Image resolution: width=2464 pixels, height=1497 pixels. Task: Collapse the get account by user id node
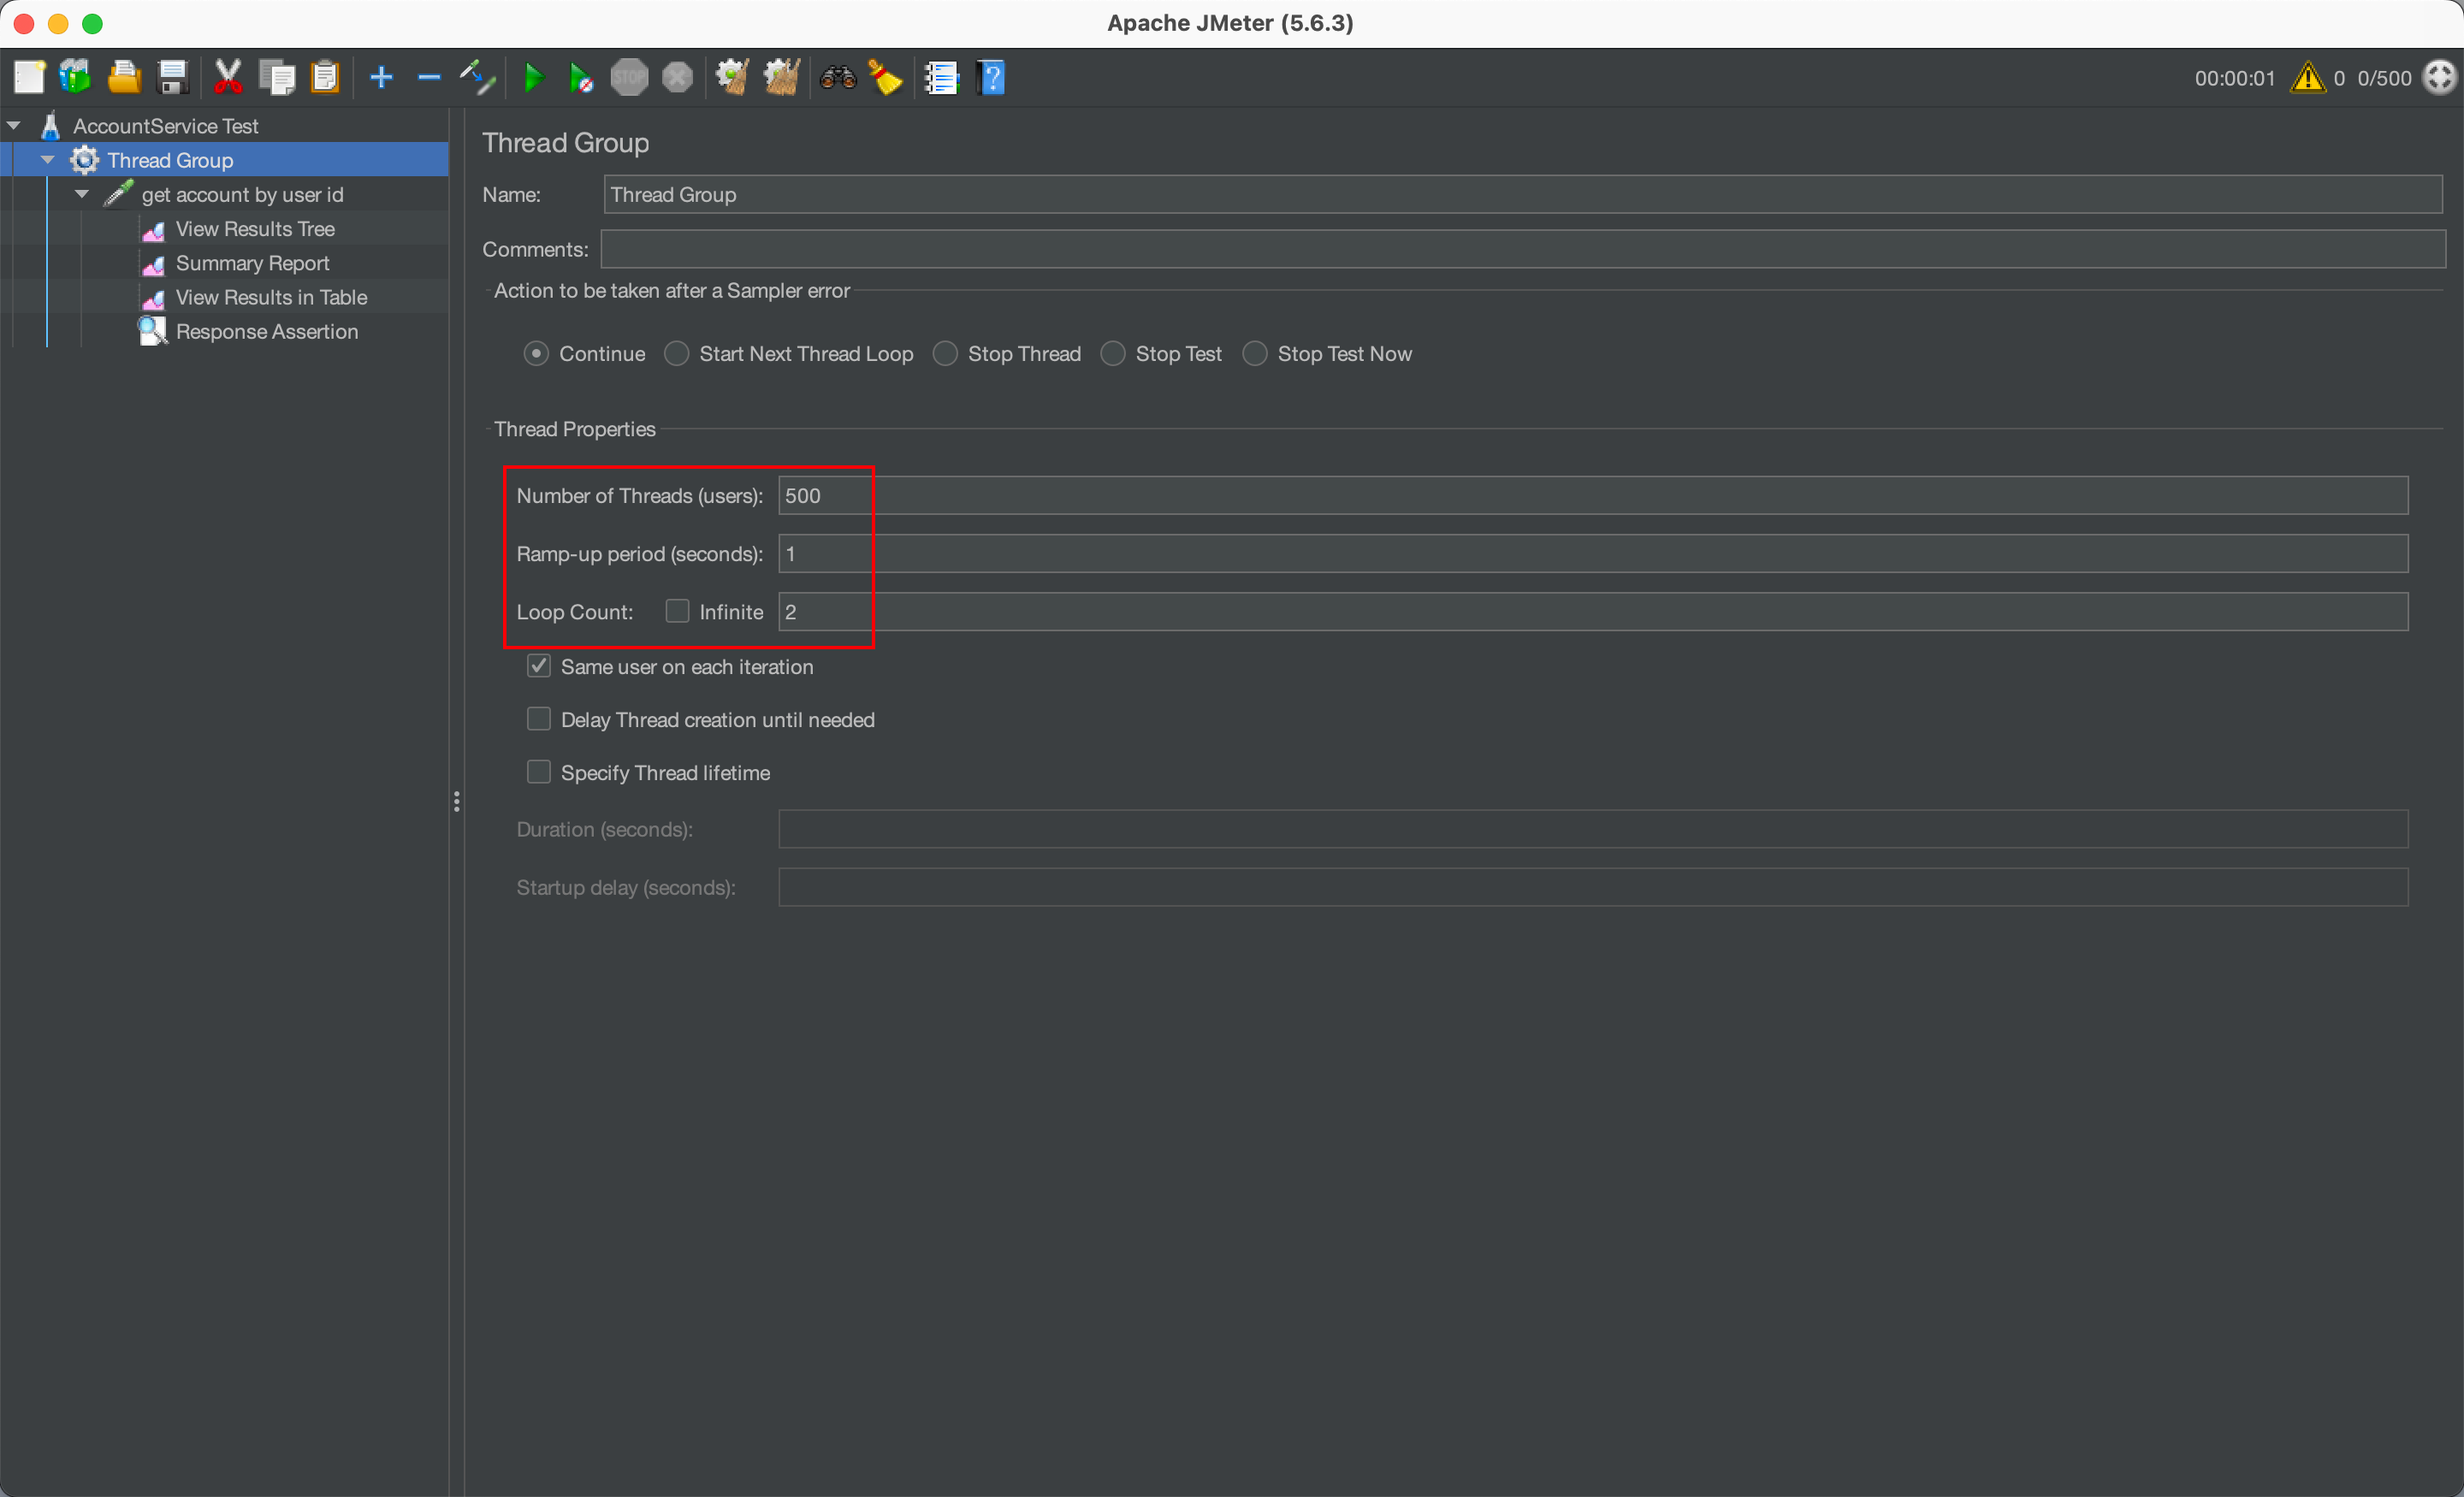pos(82,194)
